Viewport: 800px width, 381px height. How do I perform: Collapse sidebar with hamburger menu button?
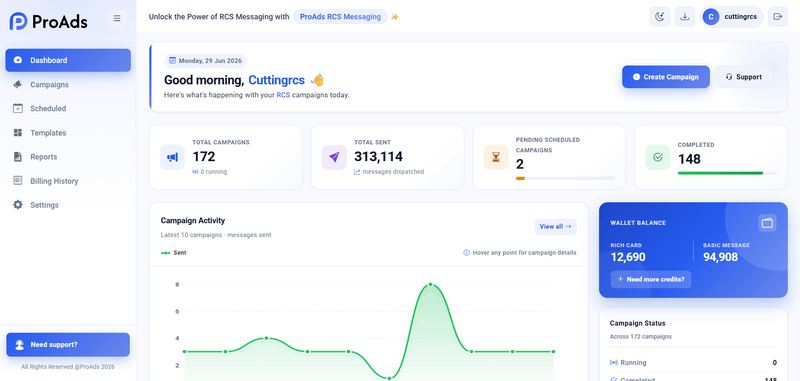click(x=117, y=18)
